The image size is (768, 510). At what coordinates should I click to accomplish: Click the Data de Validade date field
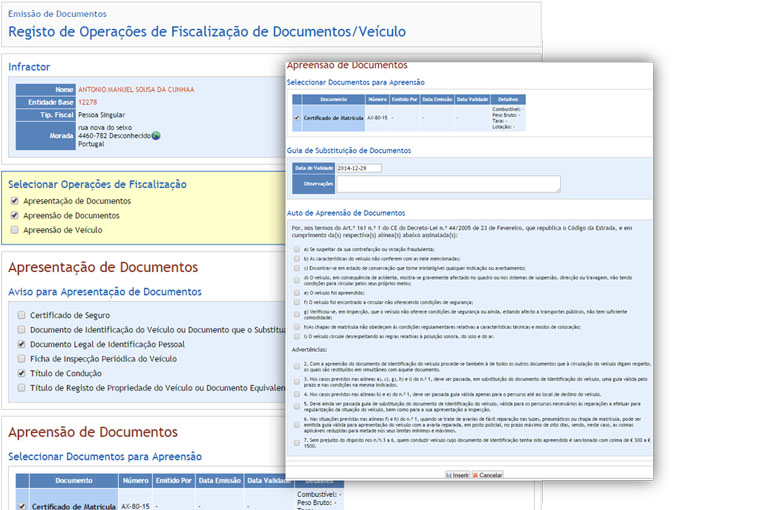click(359, 168)
